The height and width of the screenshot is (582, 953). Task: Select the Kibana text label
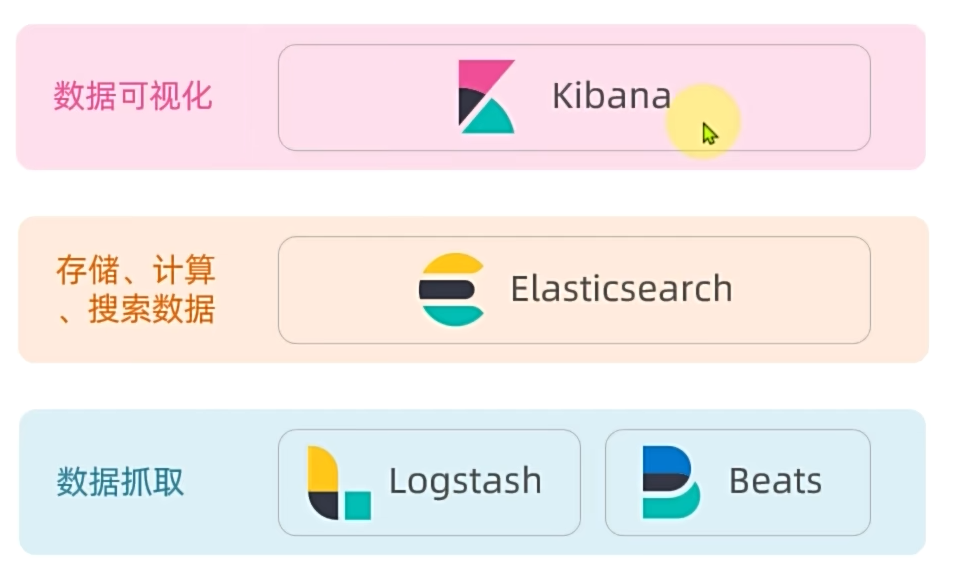pos(611,96)
